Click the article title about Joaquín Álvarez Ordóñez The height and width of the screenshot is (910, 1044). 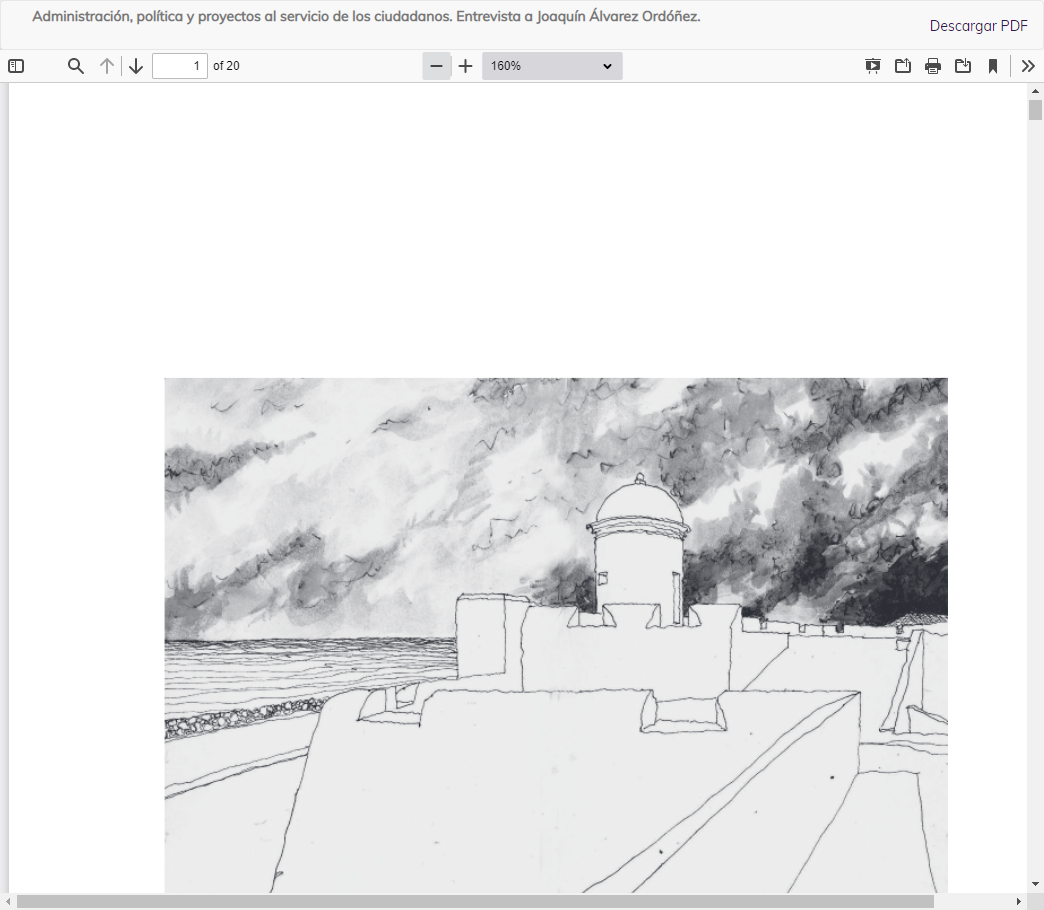tap(366, 17)
